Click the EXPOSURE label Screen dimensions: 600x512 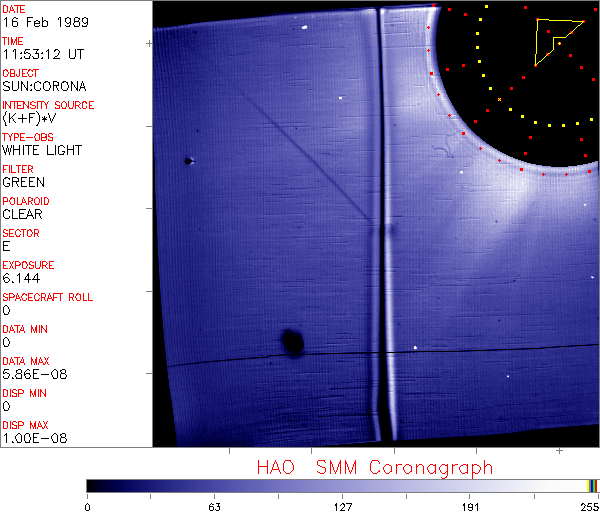(x=28, y=265)
